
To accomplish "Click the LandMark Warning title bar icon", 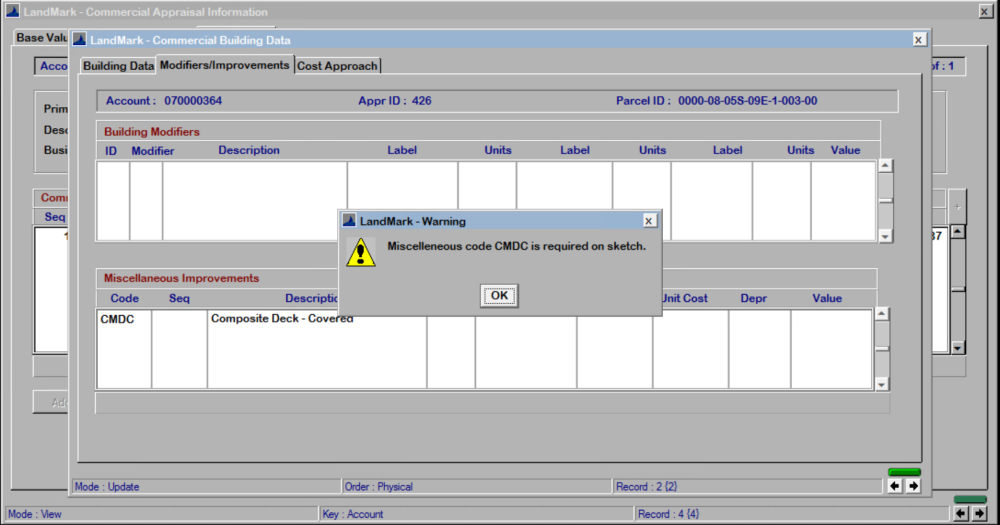I will click(x=349, y=221).
